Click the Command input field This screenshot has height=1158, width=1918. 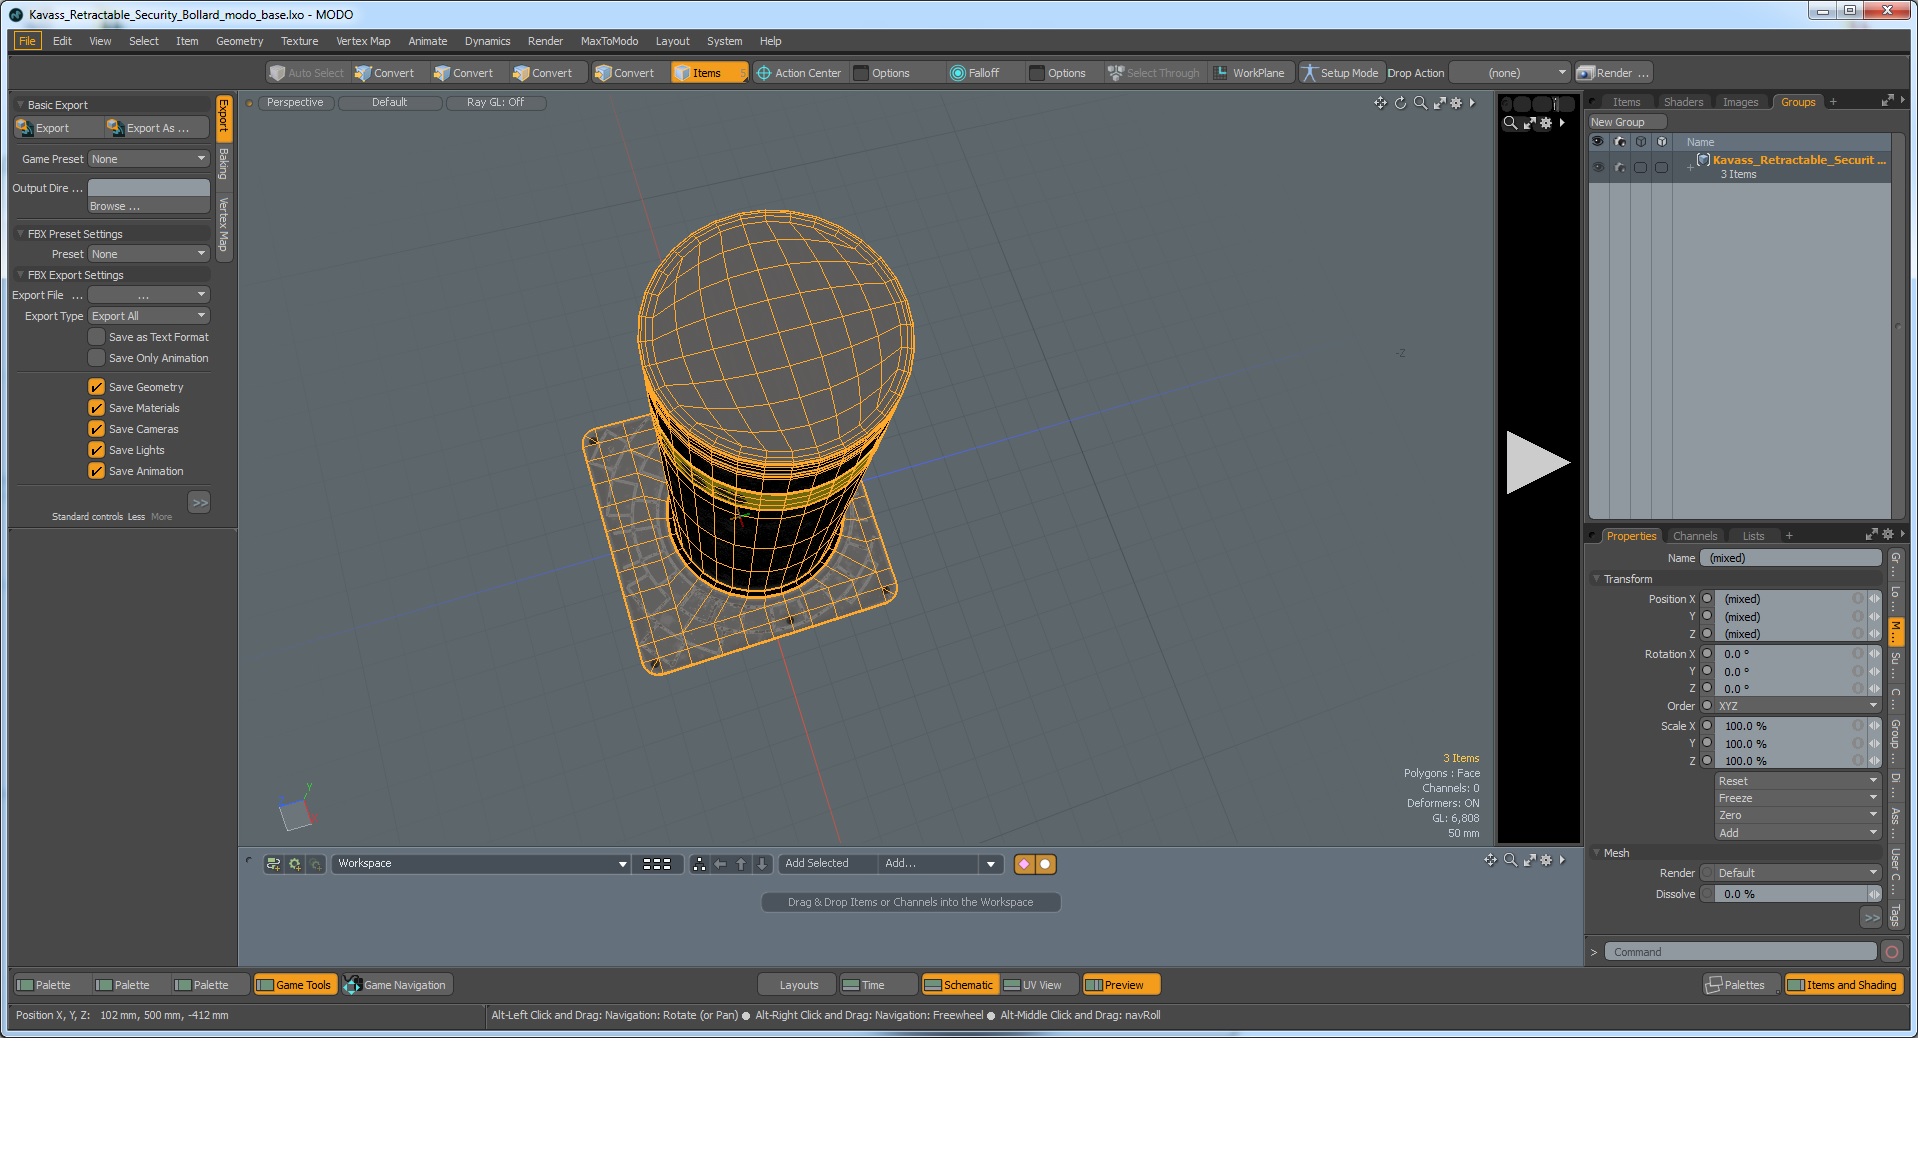click(1740, 952)
